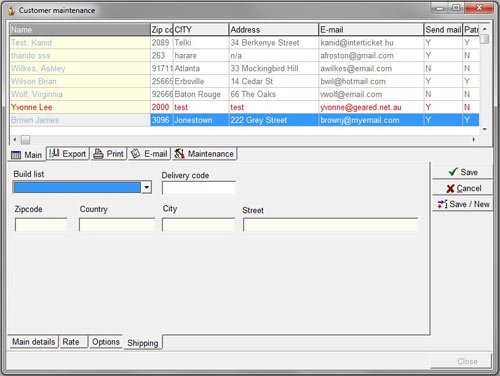Image resolution: width=500 pixels, height=376 pixels.
Task: Click the table's vertical scrollbar down arrow
Action: (x=485, y=129)
